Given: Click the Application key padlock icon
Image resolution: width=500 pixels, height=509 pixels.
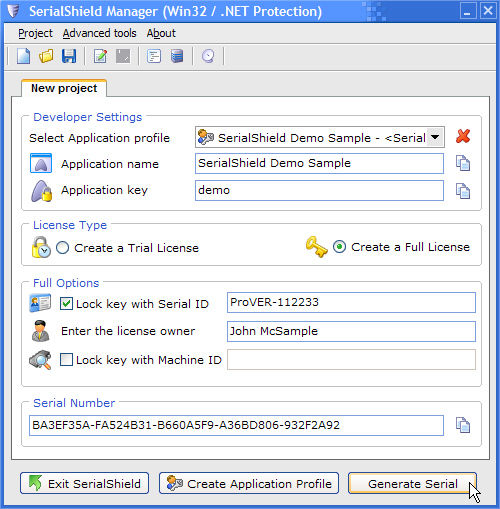Looking at the screenshot, I should [x=42, y=191].
